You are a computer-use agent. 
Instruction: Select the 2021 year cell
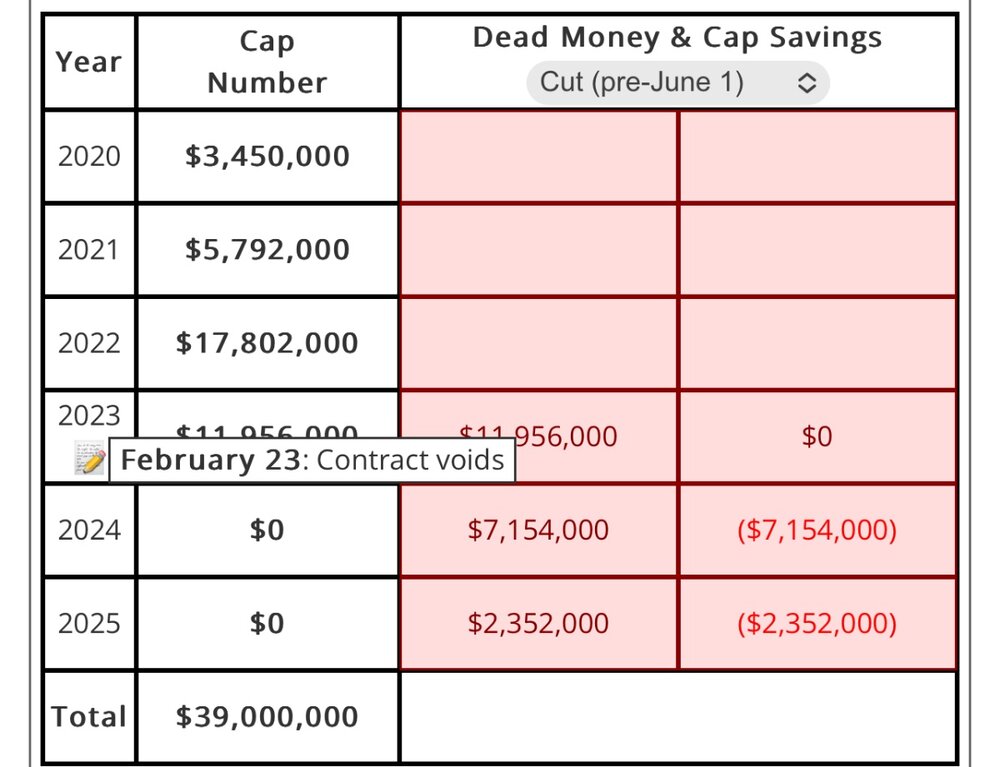tap(89, 249)
